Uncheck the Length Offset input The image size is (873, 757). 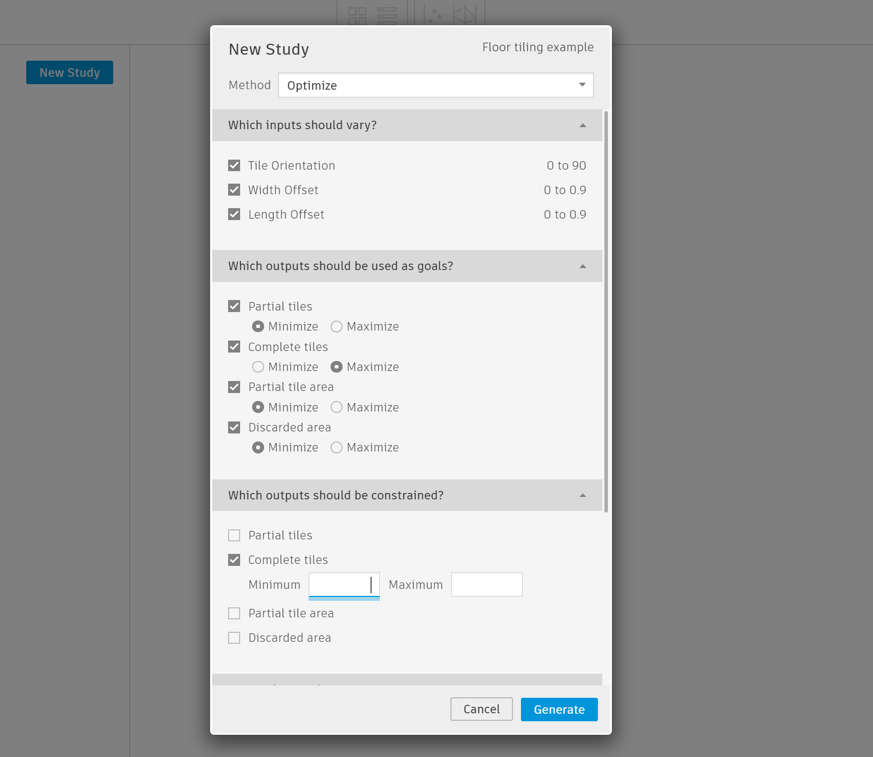click(234, 215)
